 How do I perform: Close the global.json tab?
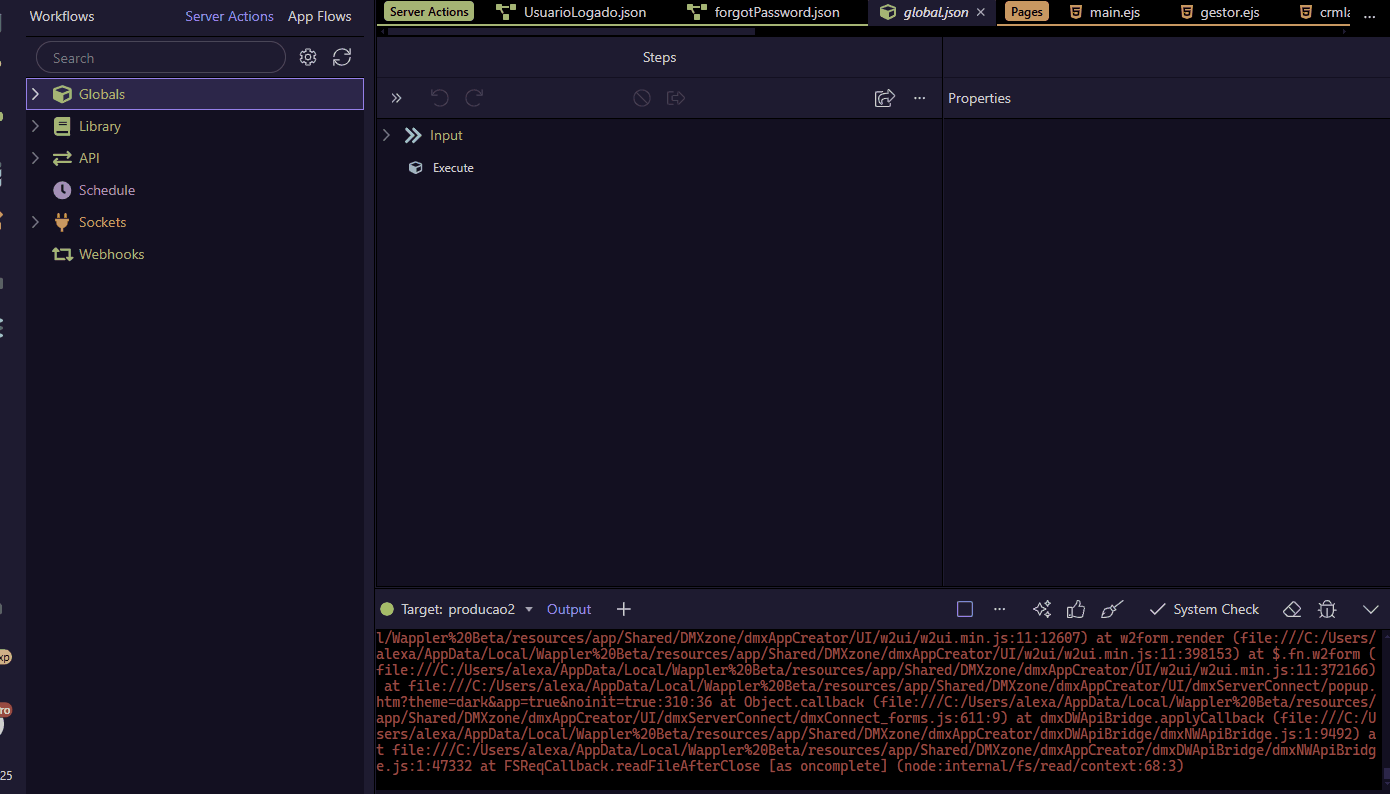click(981, 12)
